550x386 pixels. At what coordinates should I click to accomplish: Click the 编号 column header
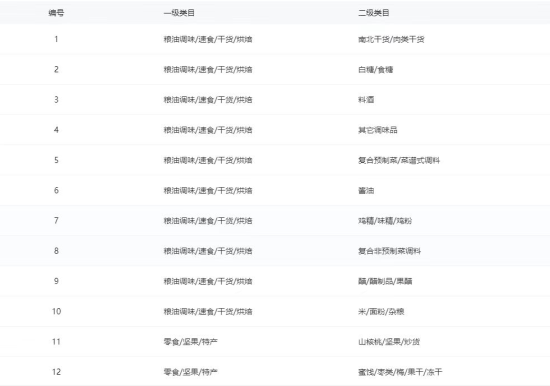coord(56,13)
